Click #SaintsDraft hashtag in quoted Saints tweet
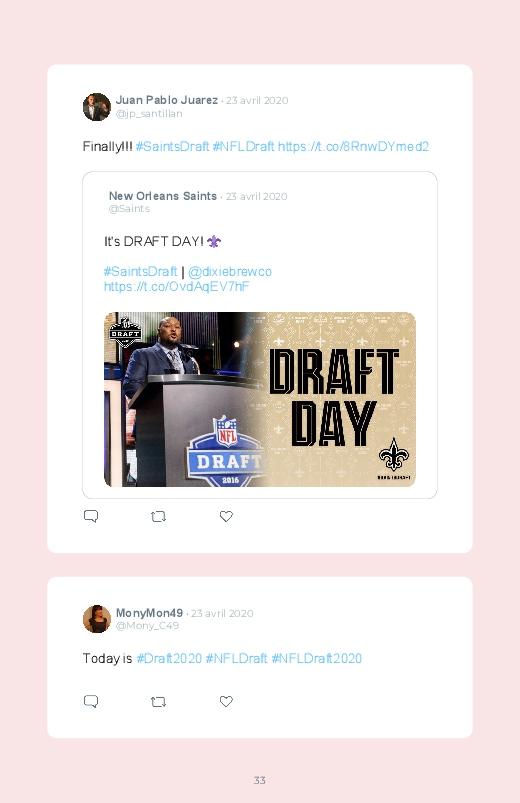Screen dimensions: 520x803 pyautogui.click(x=140, y=271)
